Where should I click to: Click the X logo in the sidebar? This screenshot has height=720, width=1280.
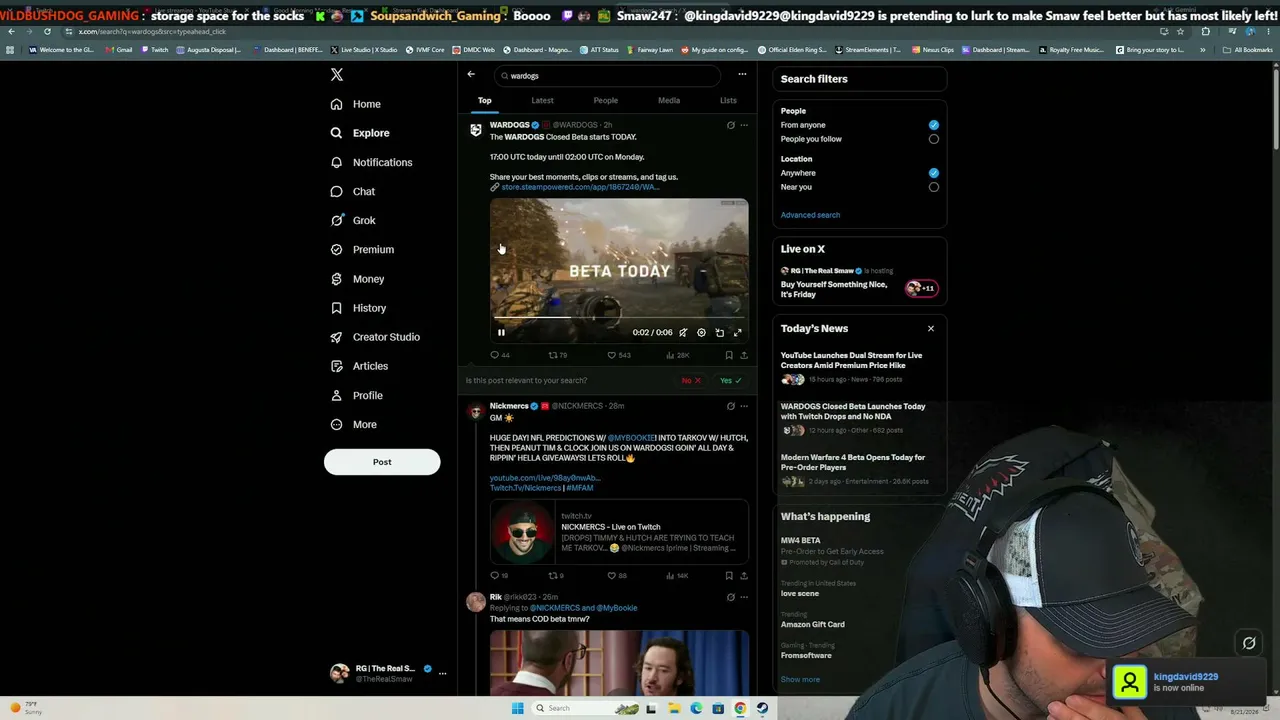point(337,75)
